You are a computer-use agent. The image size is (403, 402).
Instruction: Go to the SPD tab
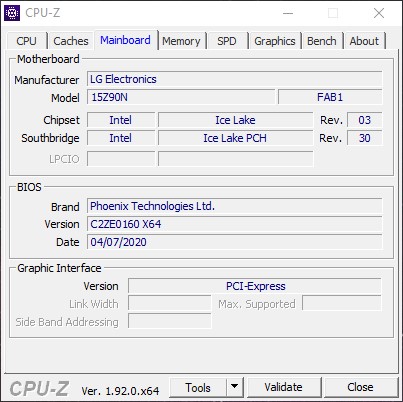227,41
